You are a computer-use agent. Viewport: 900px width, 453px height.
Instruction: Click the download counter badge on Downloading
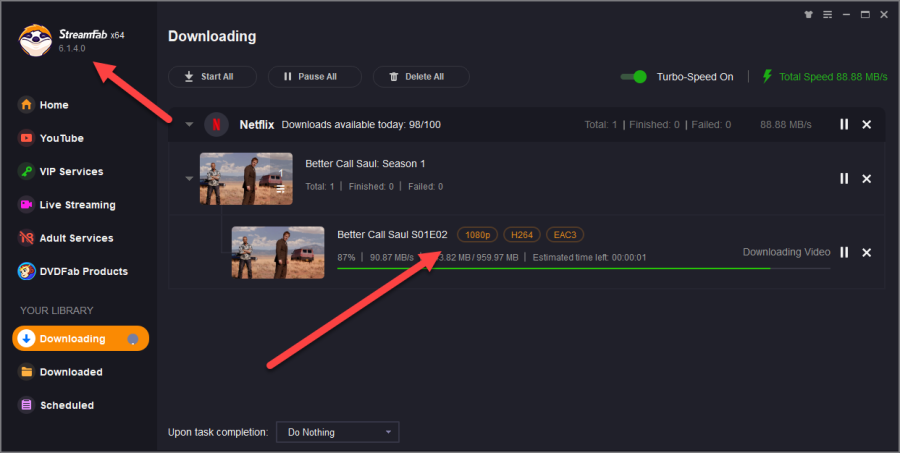tap(133, 339)
